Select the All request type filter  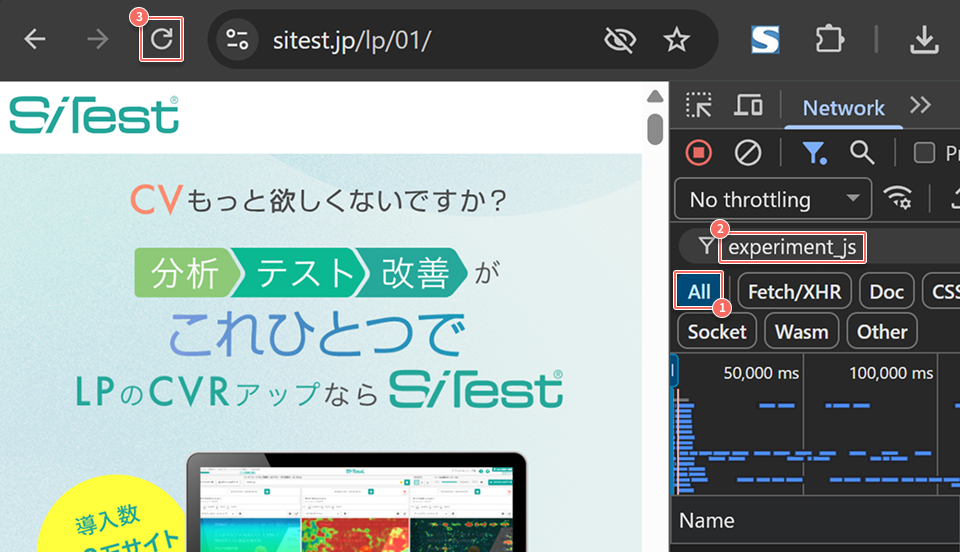click(699, 291)
